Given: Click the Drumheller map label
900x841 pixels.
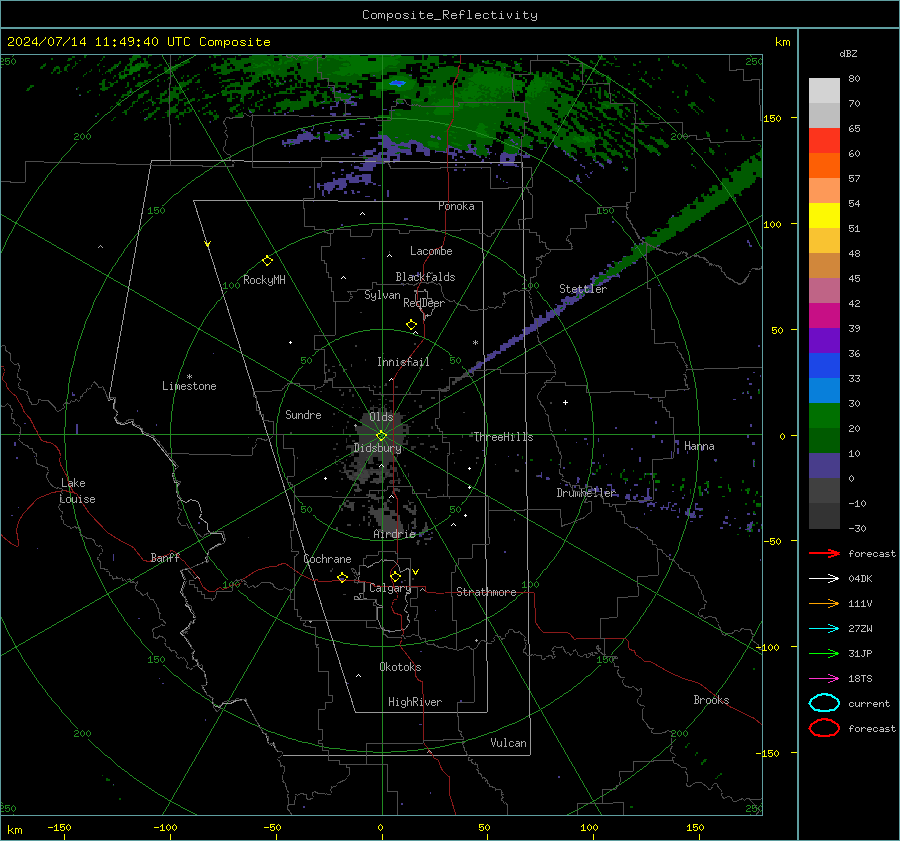Looking at the screenshot, I should pyautogui.click(x=585, y=493).
